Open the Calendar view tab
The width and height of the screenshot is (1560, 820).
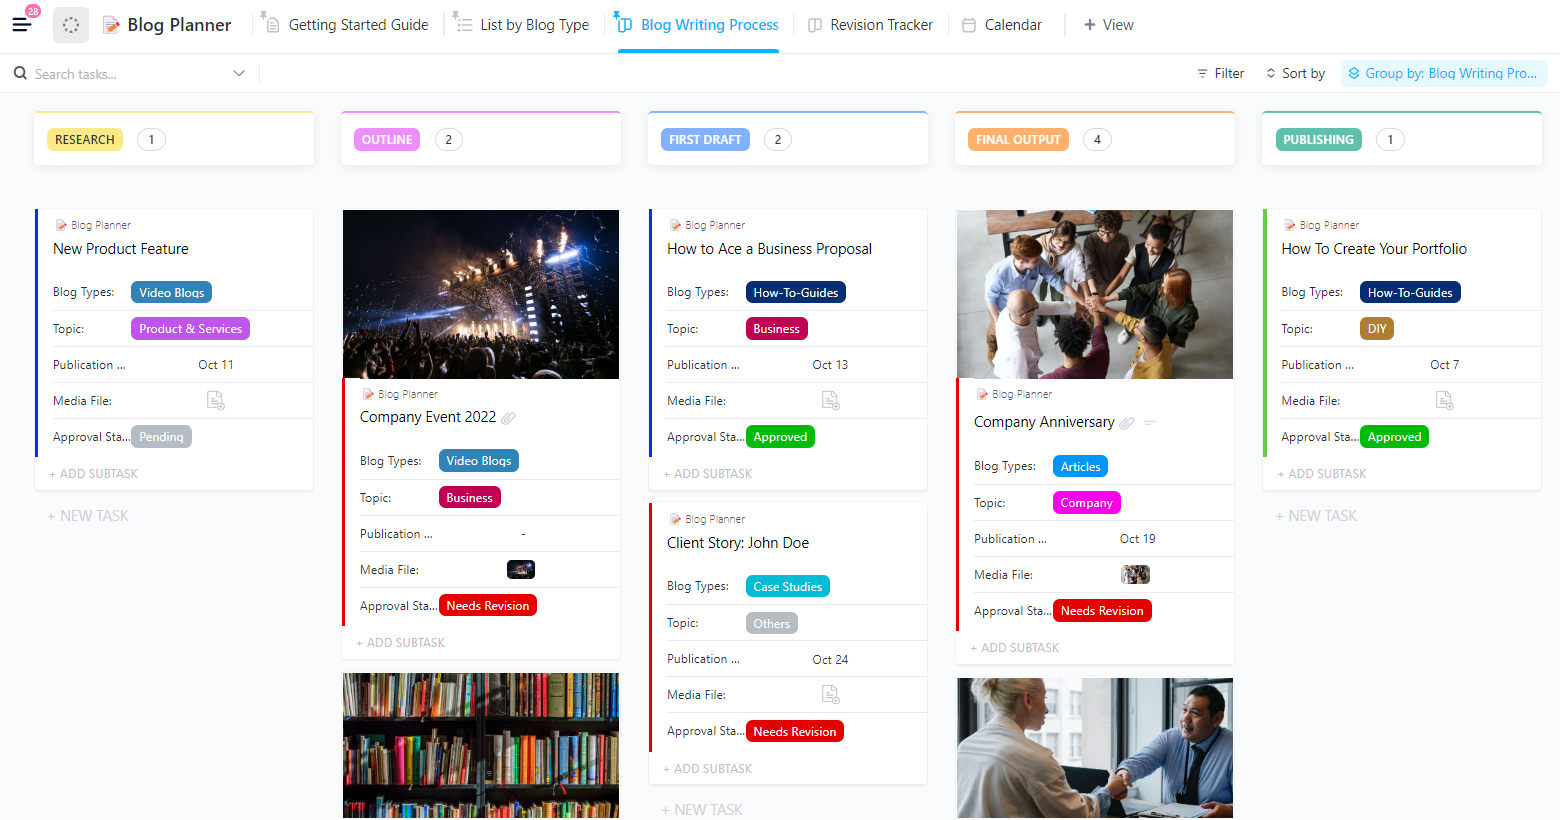pos(1002,24)
